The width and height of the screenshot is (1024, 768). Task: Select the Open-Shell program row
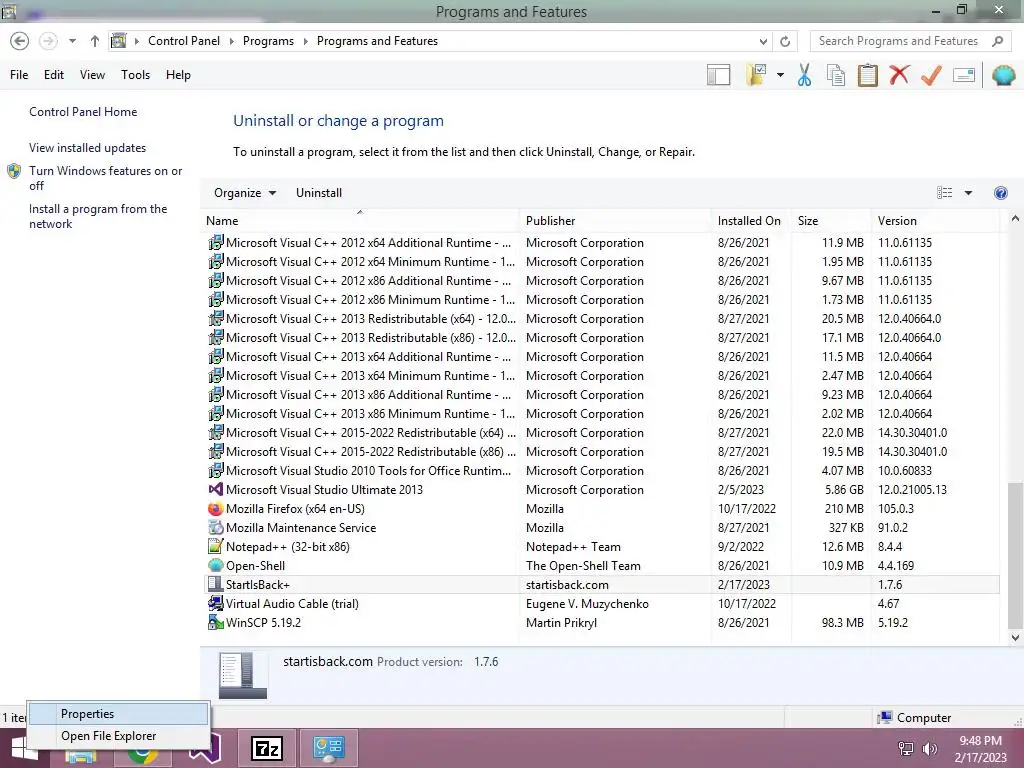point(601,566)
